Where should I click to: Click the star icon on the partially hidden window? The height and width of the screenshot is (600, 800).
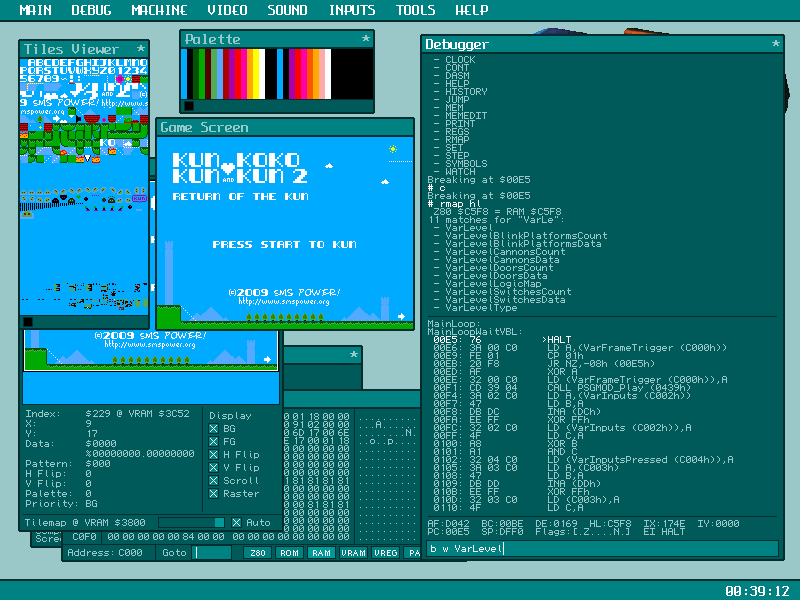354,354
